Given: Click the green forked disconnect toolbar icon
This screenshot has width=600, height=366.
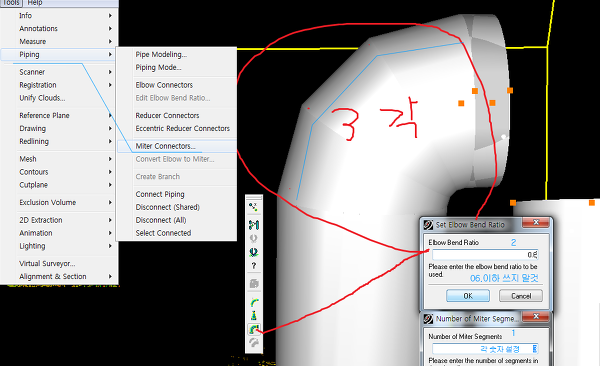Looking at the screenshot, I should [253, 252].
